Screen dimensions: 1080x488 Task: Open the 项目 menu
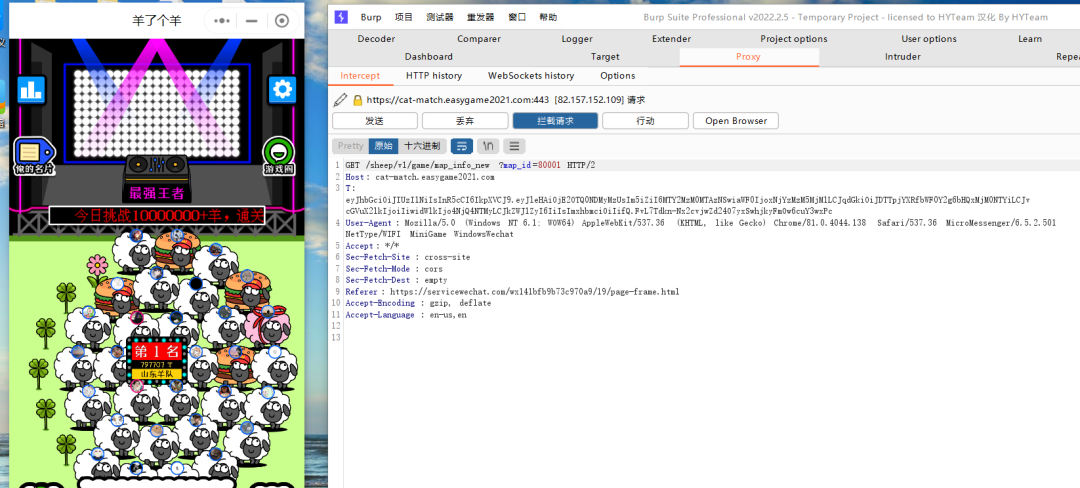pos(404,17)
